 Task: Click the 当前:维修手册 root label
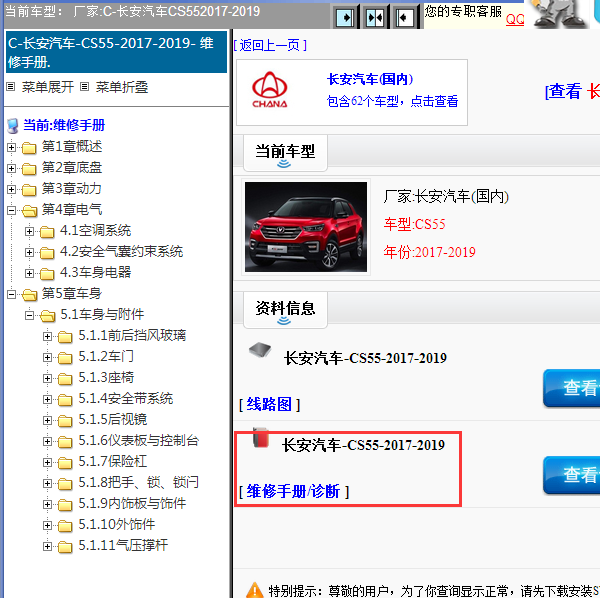(x=64, y=125)
